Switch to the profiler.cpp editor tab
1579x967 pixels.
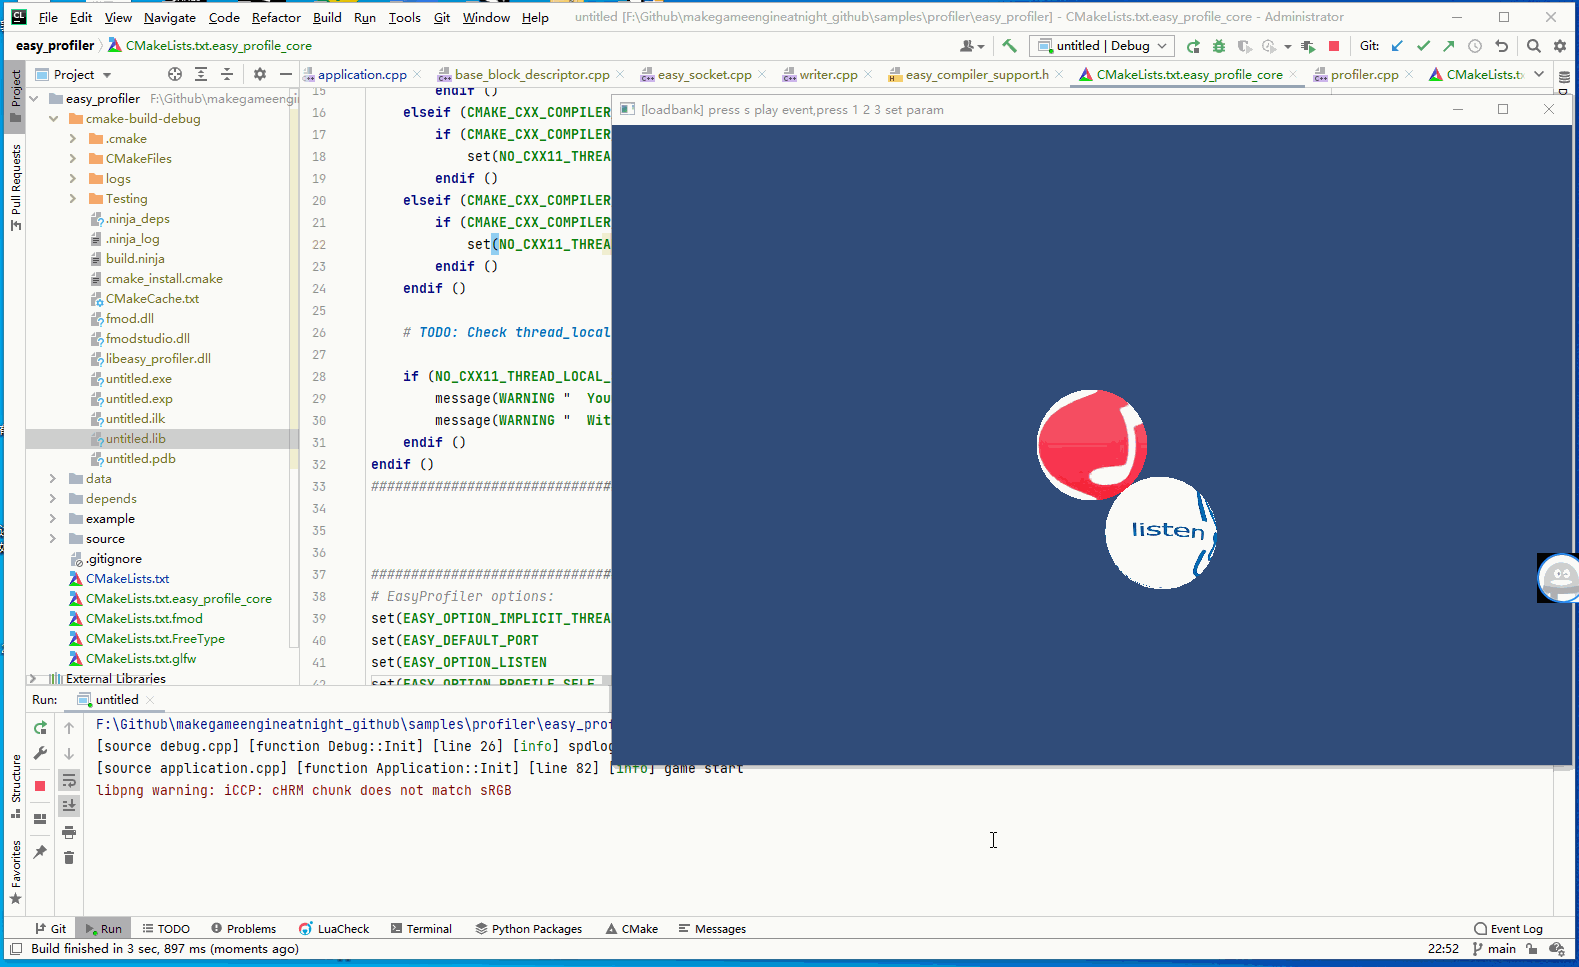(x=1364, y=74)
